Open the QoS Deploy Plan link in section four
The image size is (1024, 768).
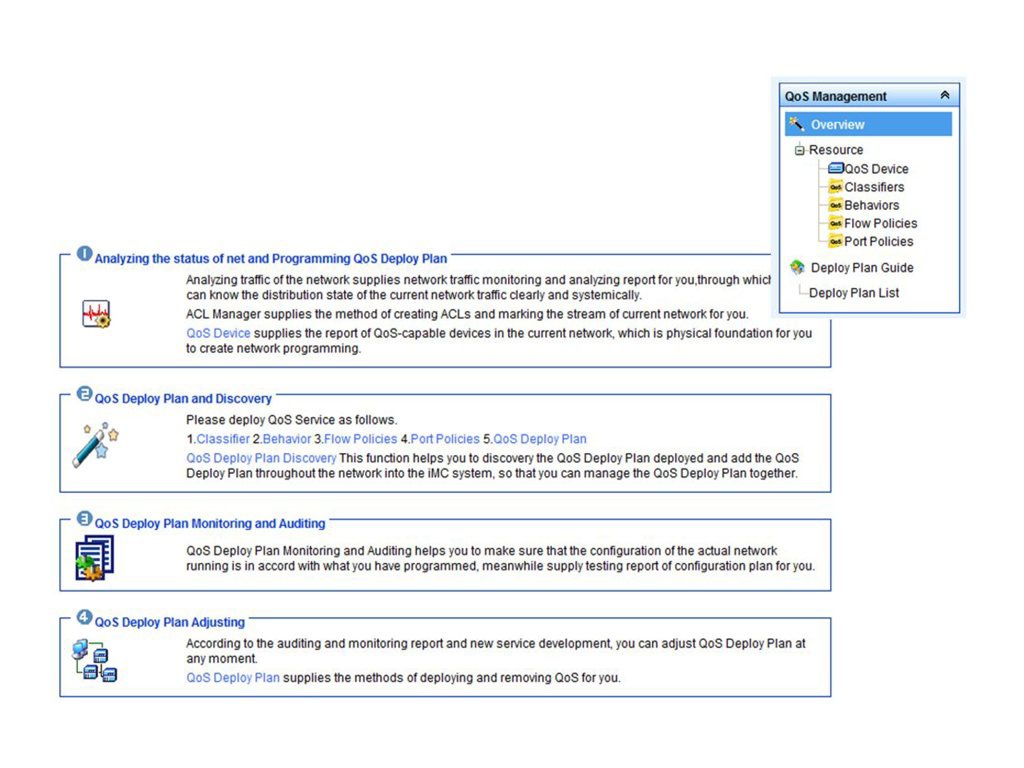pyautogui.click(x=232, y=677)
